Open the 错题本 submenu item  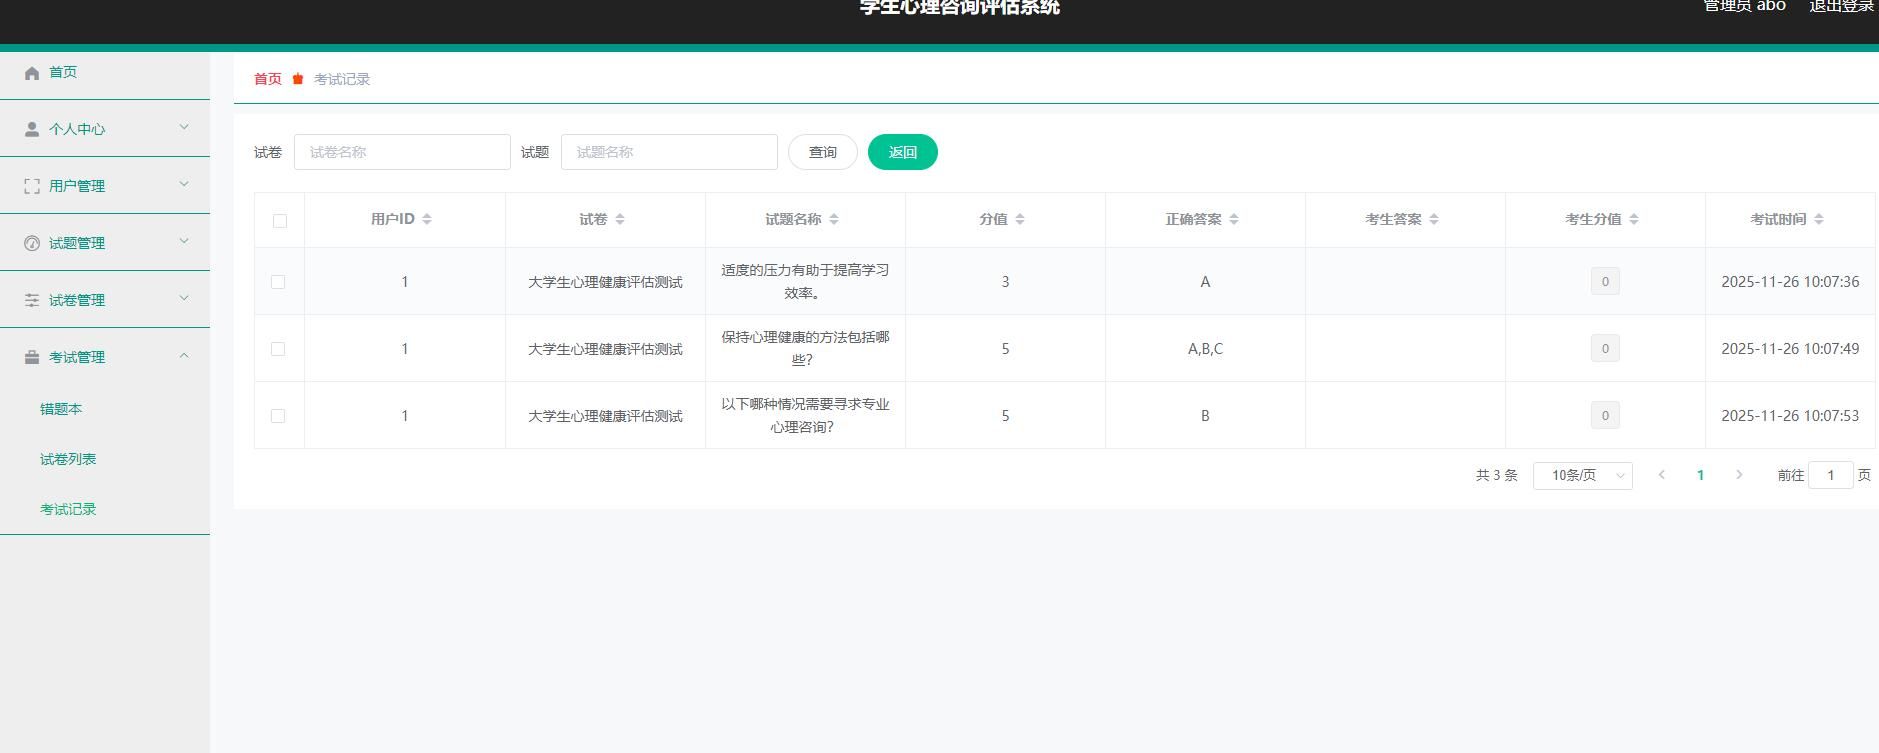click(x=61, y=409)
